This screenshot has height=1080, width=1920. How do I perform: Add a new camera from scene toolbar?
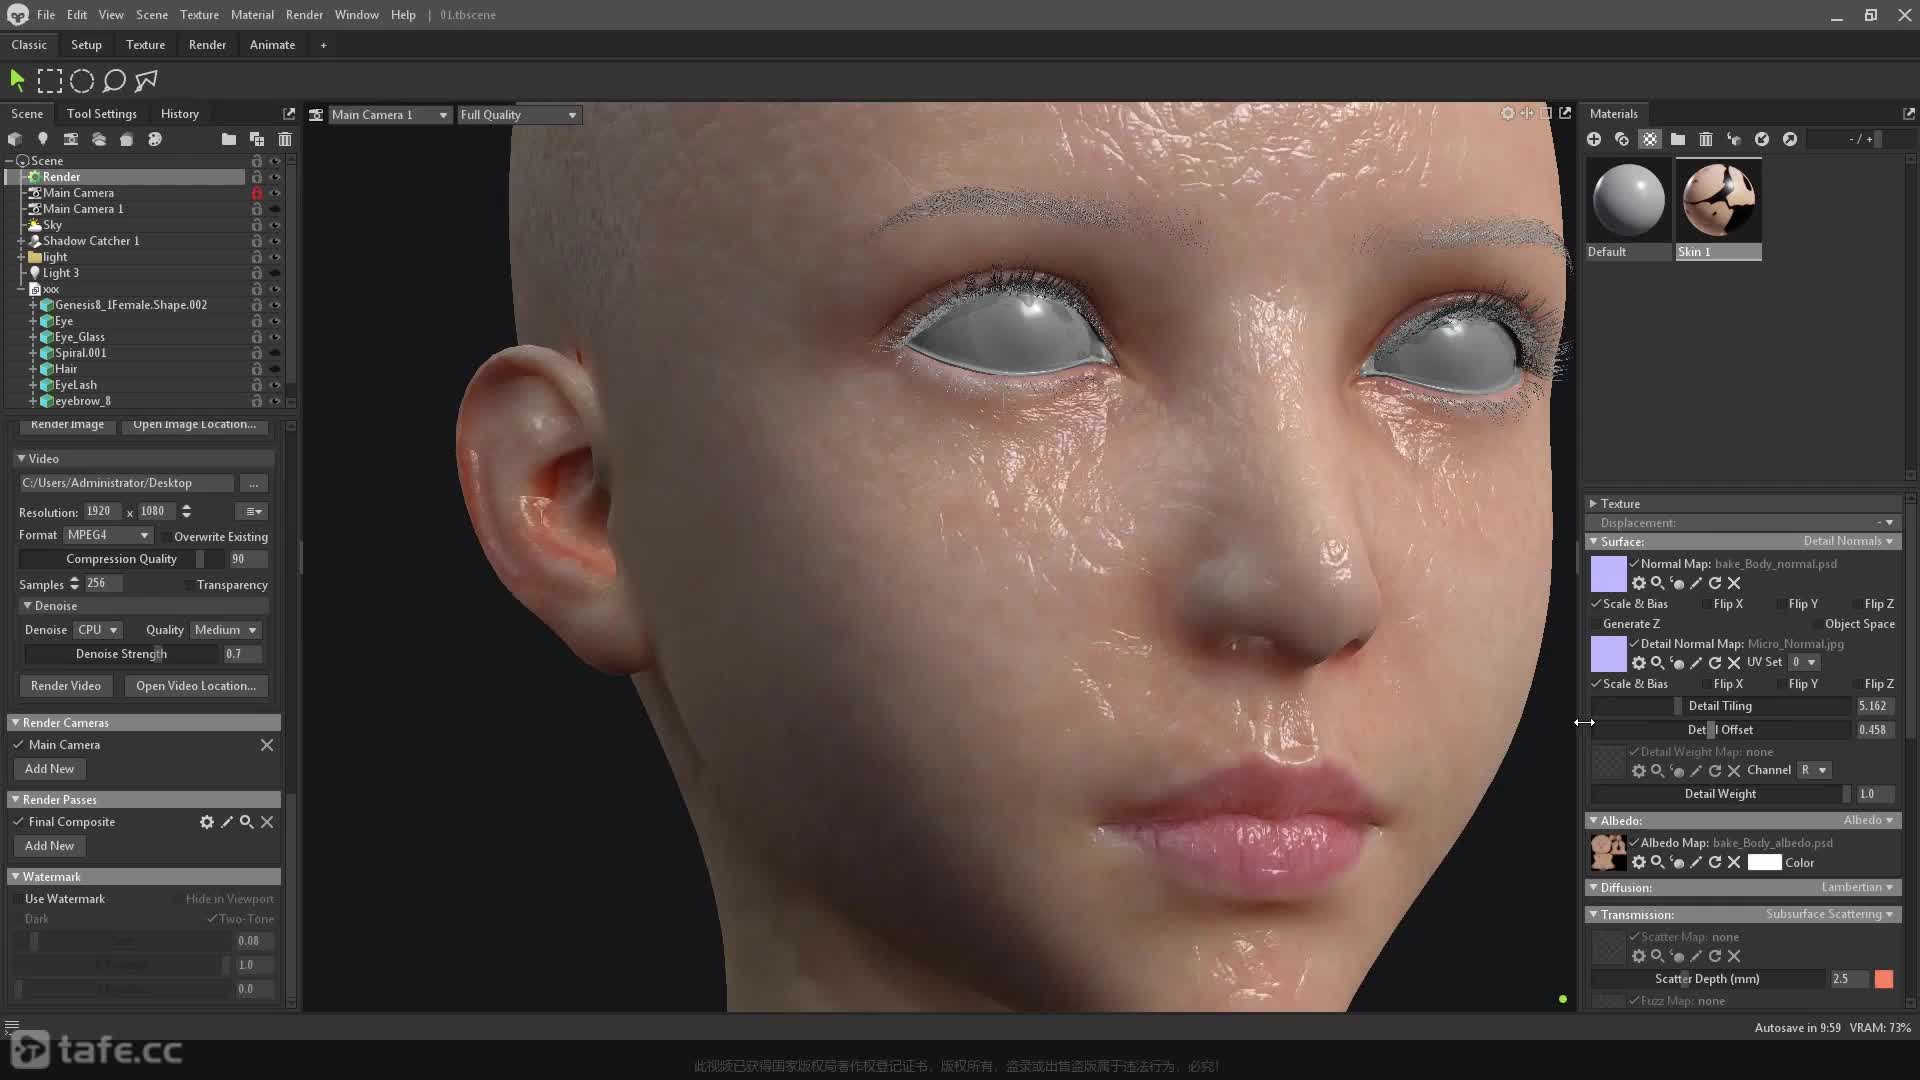(x=70, y=139)
